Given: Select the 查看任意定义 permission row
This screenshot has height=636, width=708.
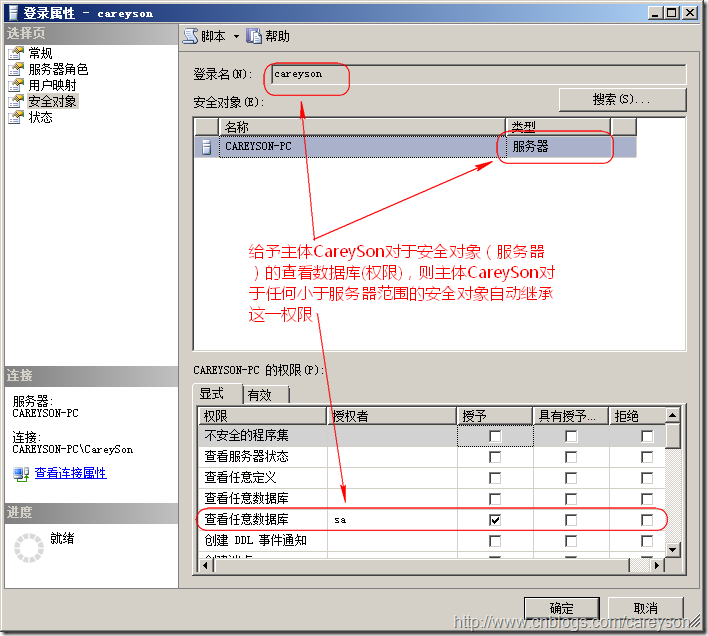Looking at the screenshot, I should coord(432,478).
